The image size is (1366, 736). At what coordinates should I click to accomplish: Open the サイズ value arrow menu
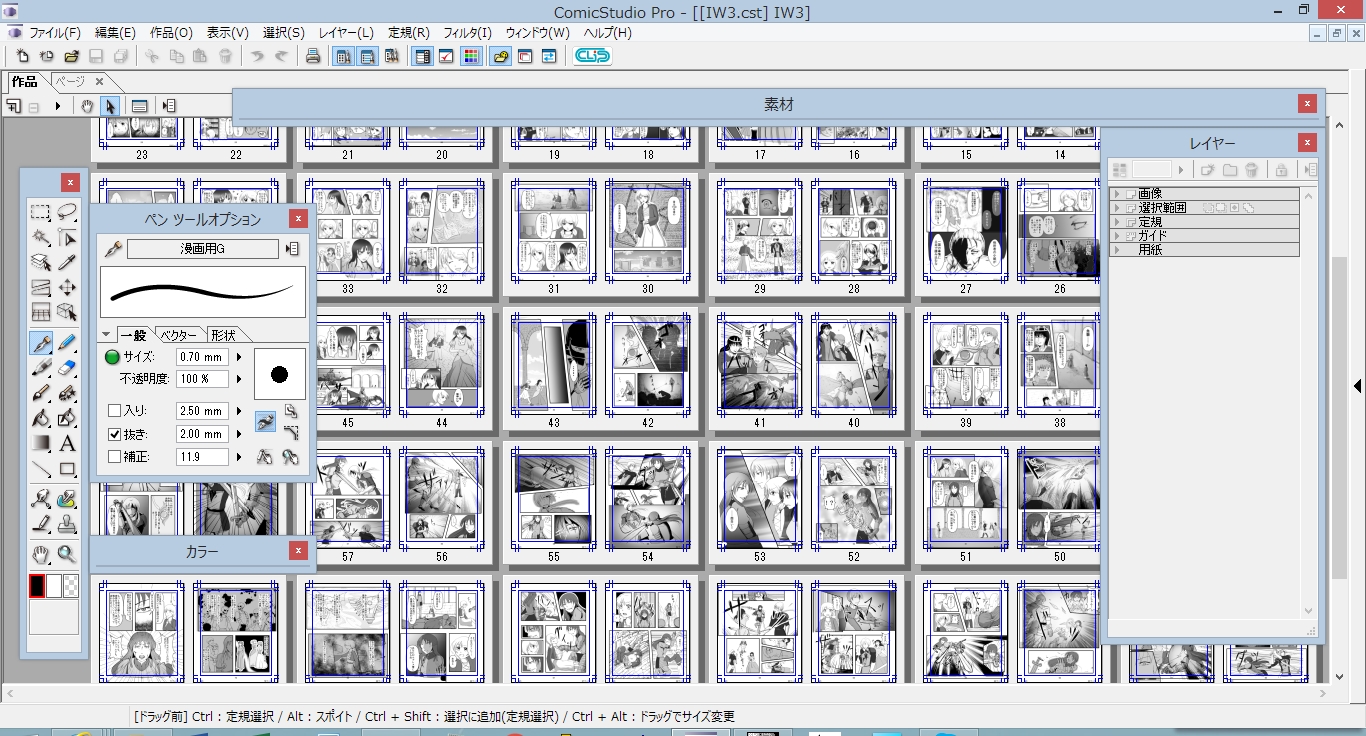pos(239,357)
